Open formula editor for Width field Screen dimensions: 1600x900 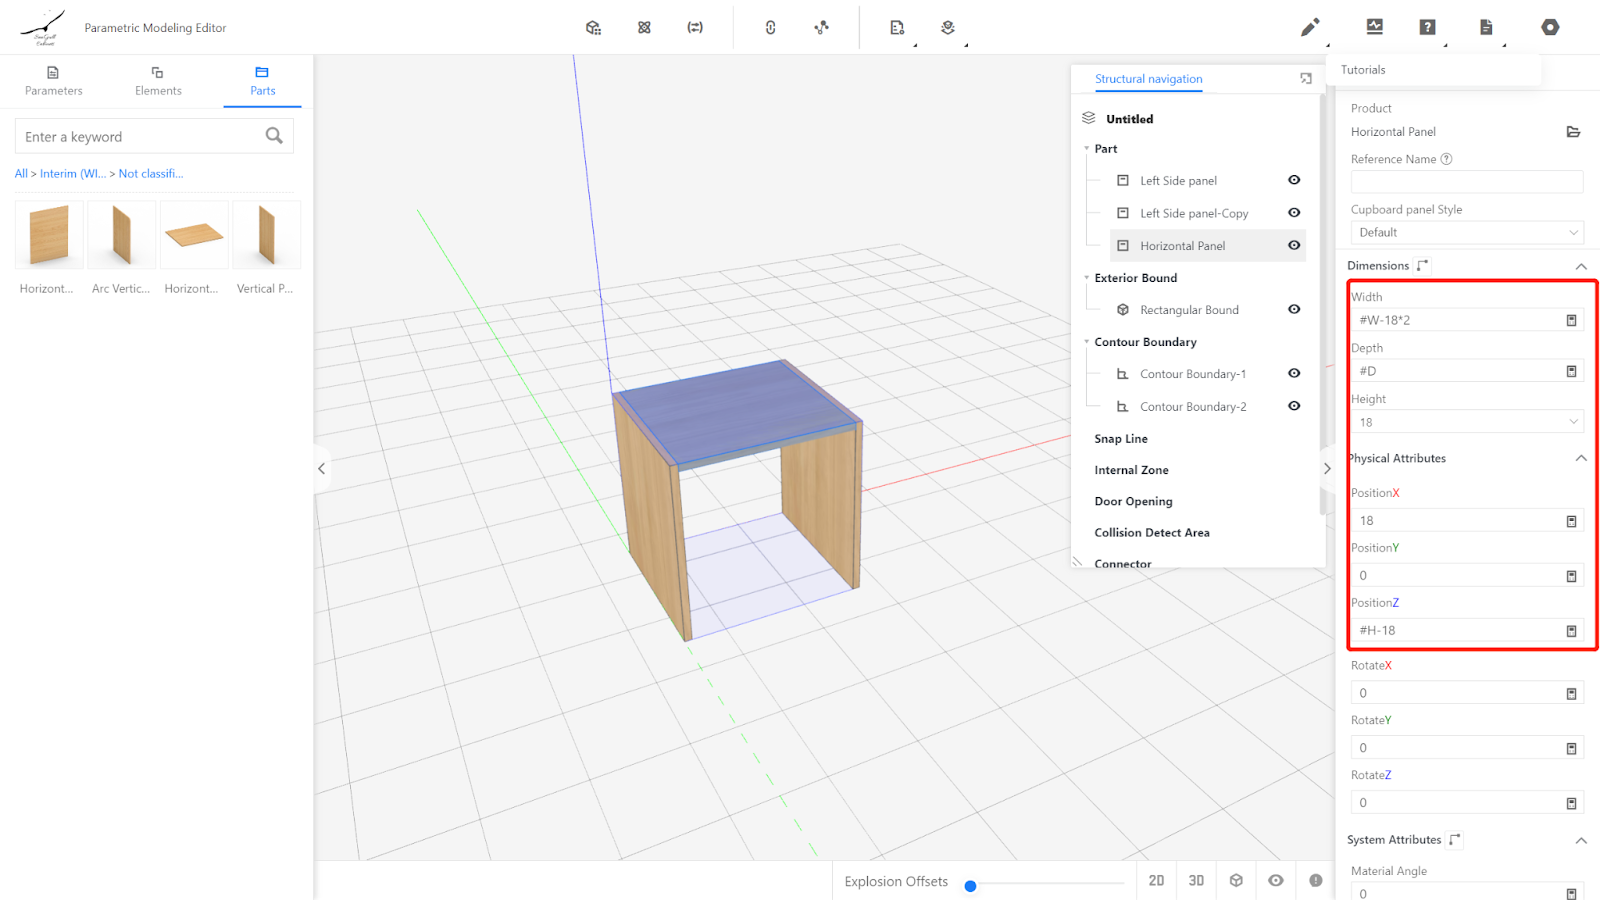coord(1571,320)
